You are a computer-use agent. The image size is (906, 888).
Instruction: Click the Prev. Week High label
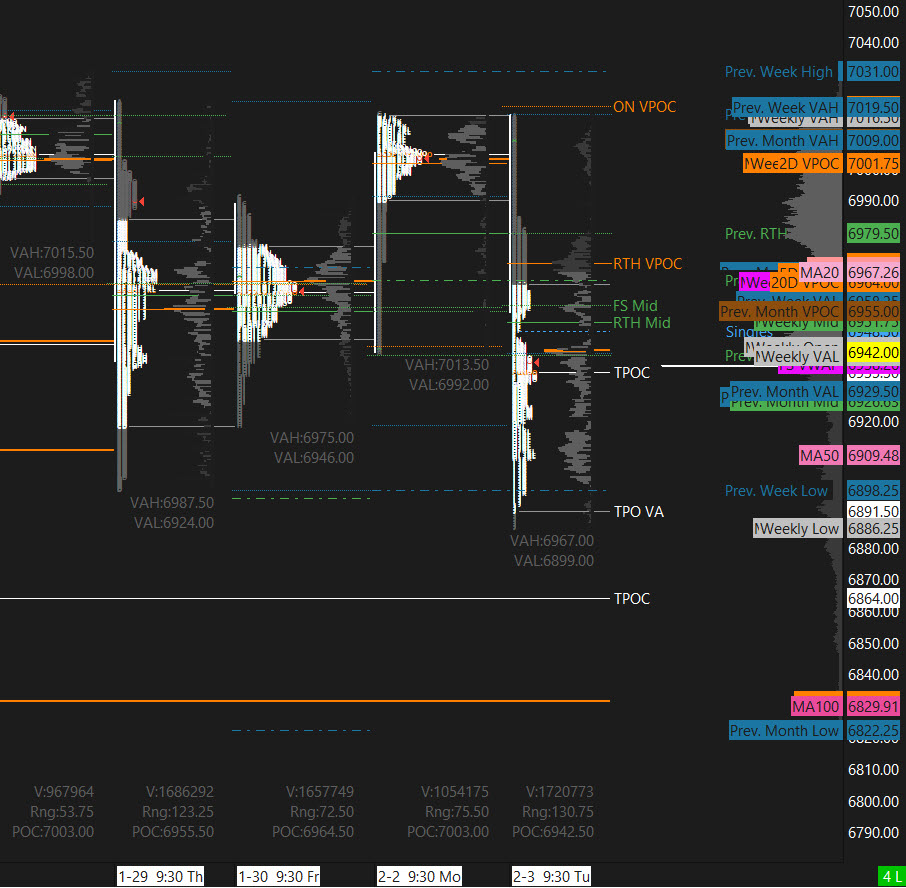click(778, 72)
